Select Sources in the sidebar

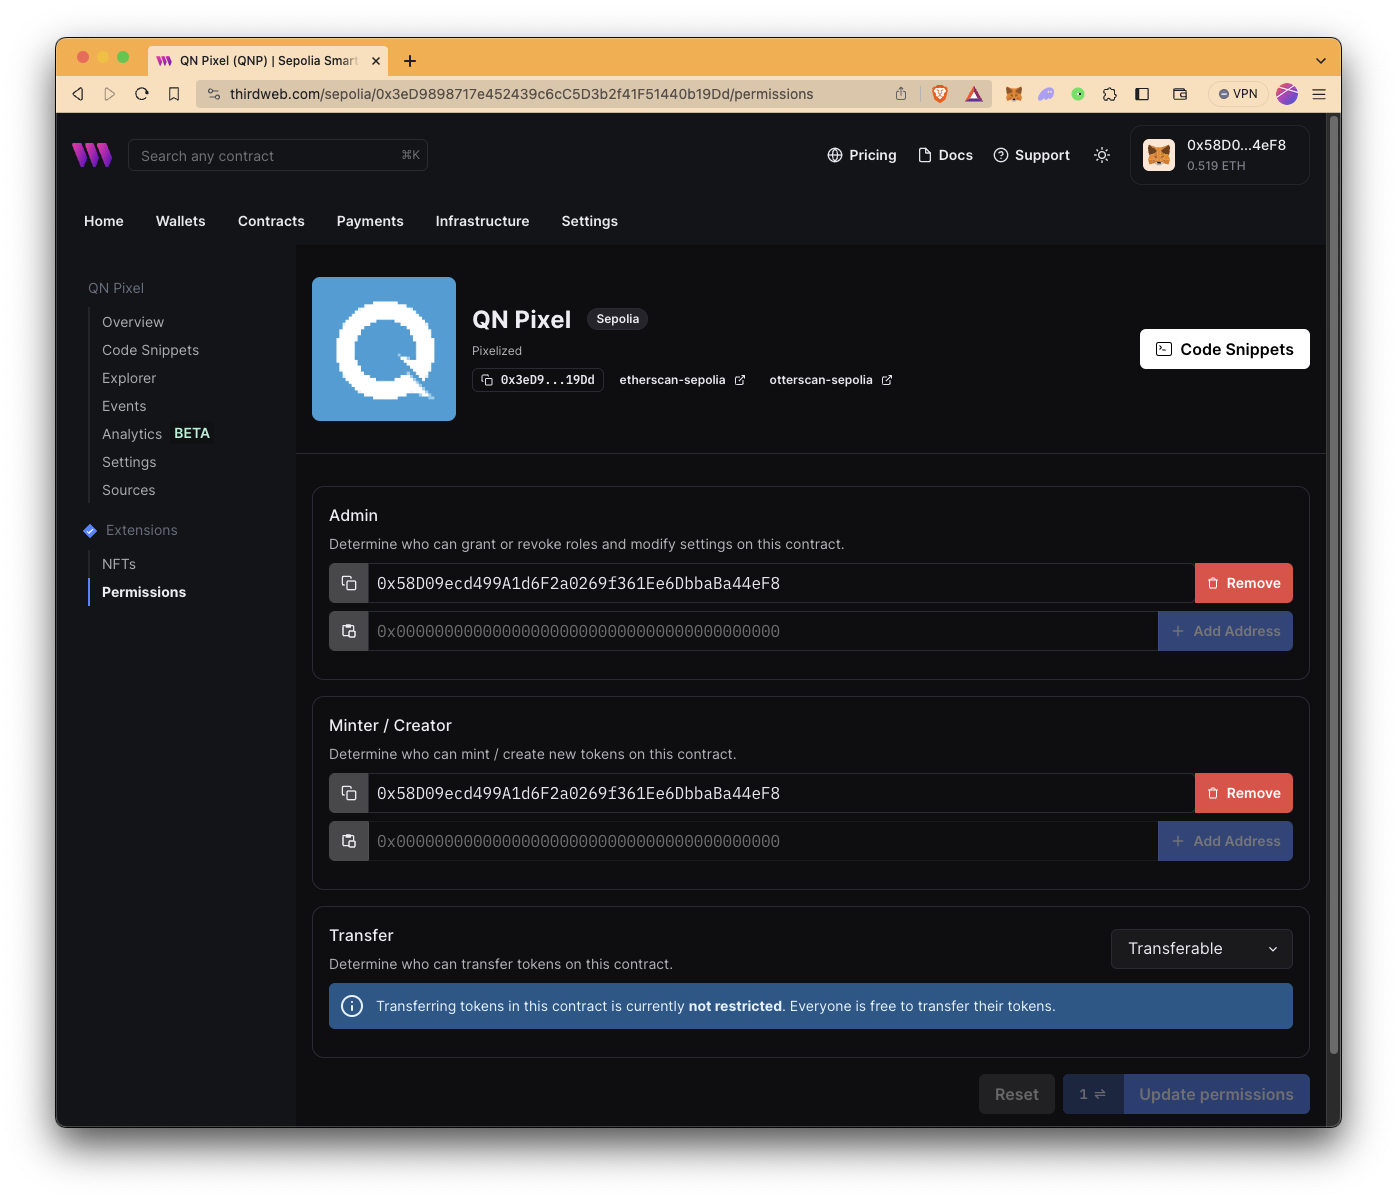(129, 490)
